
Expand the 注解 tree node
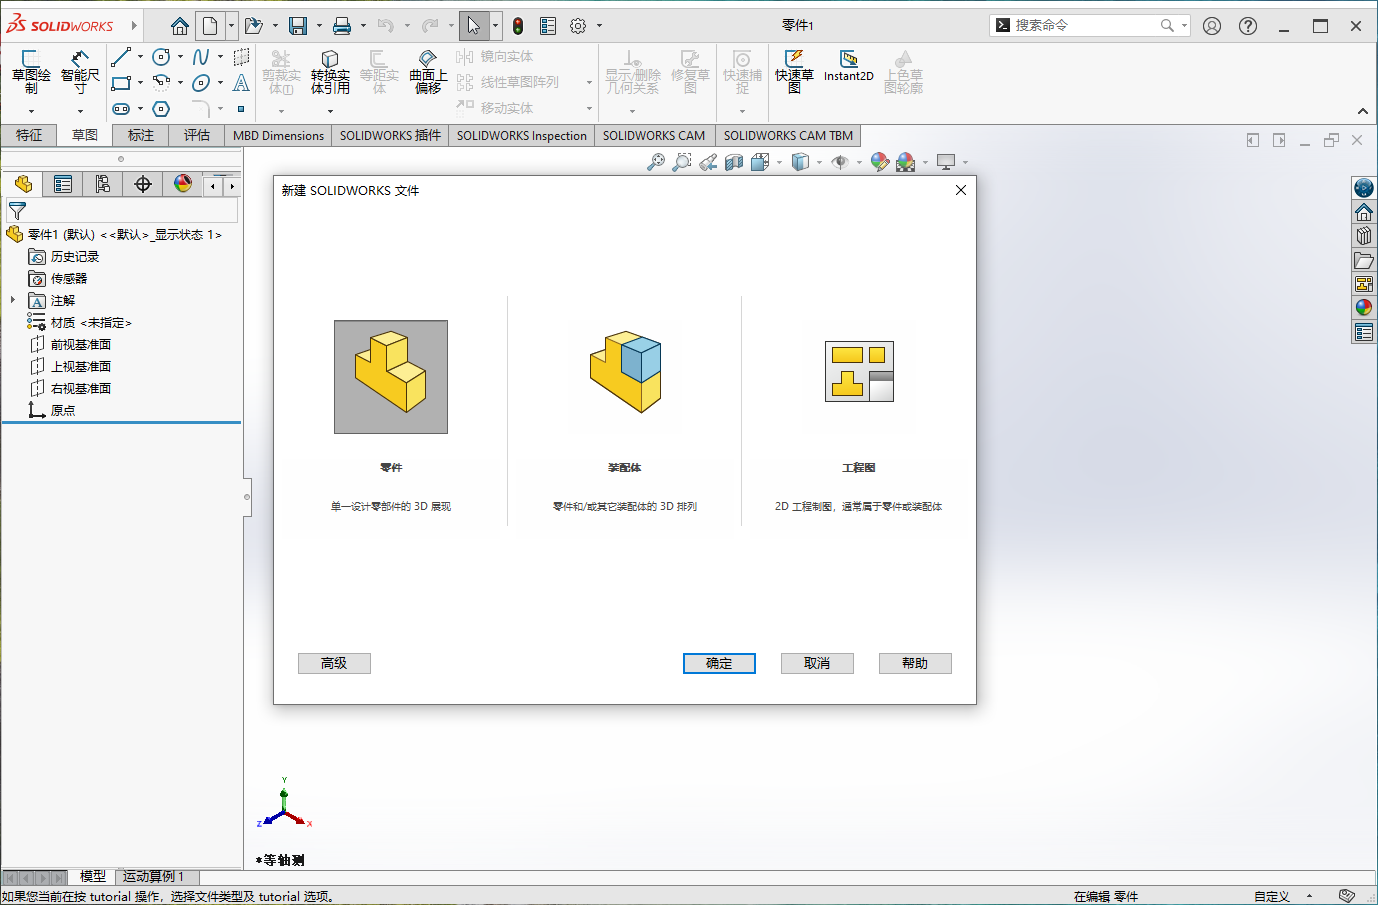(x=13, y=300)
